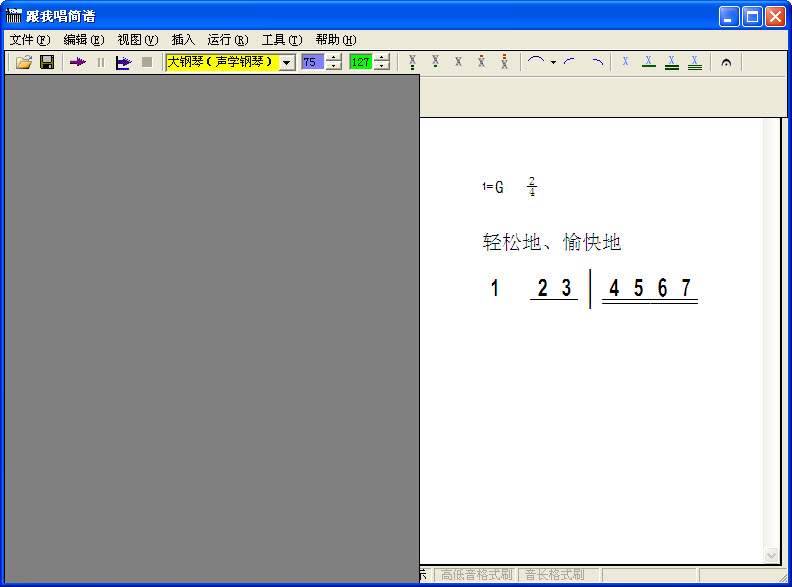Image resolution: width=792 pixels, height=587 pixels.
Task: Select note 1 in the score
Action: pos(494,288)
